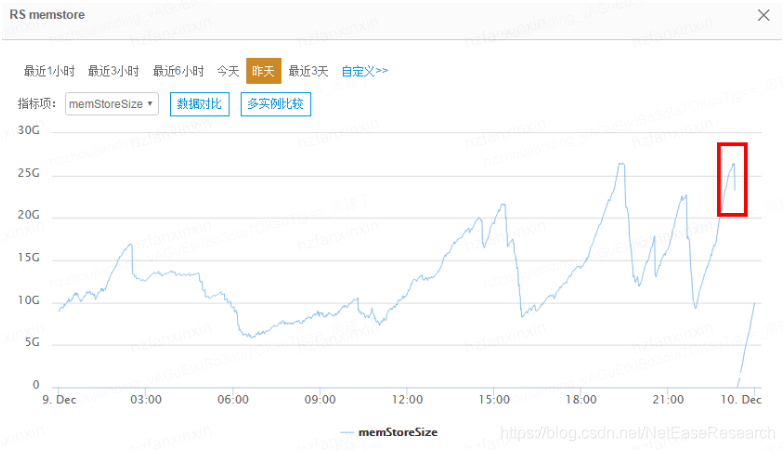The width and height of the screenshot is (784, 451).
Task: Select the 最近1小时 time range
Action: tap(49, 71)
